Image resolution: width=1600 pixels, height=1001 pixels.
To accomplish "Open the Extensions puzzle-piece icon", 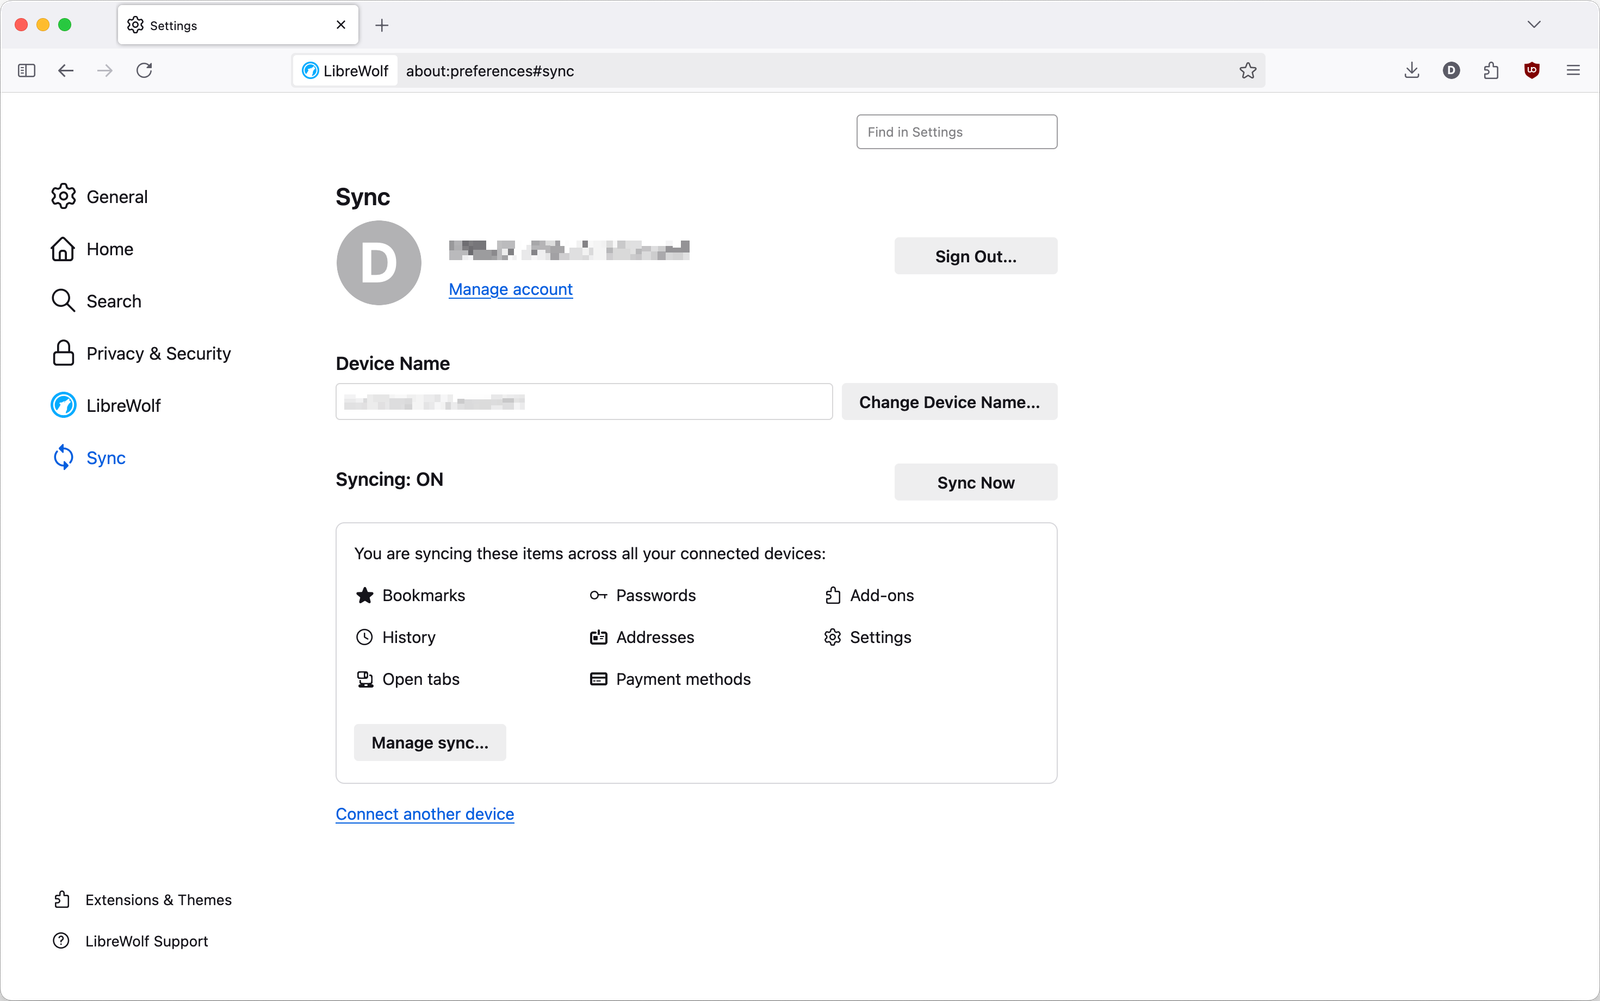I will click(x=1491, y=70).
